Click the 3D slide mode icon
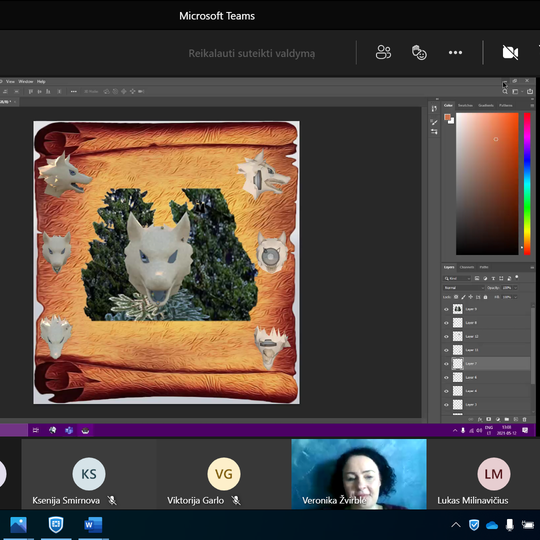This screenshot has width=540, height=540. pyautogui.click(x=132, y=92)
